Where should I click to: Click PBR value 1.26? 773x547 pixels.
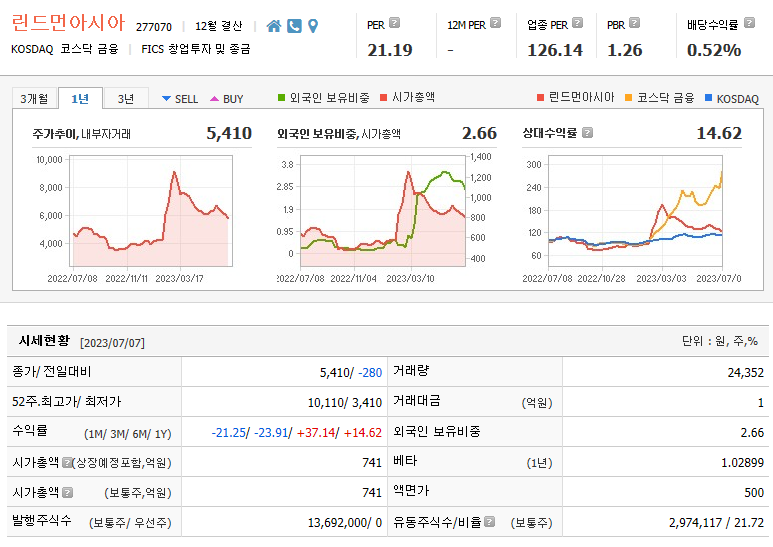[x=625, y=50]
